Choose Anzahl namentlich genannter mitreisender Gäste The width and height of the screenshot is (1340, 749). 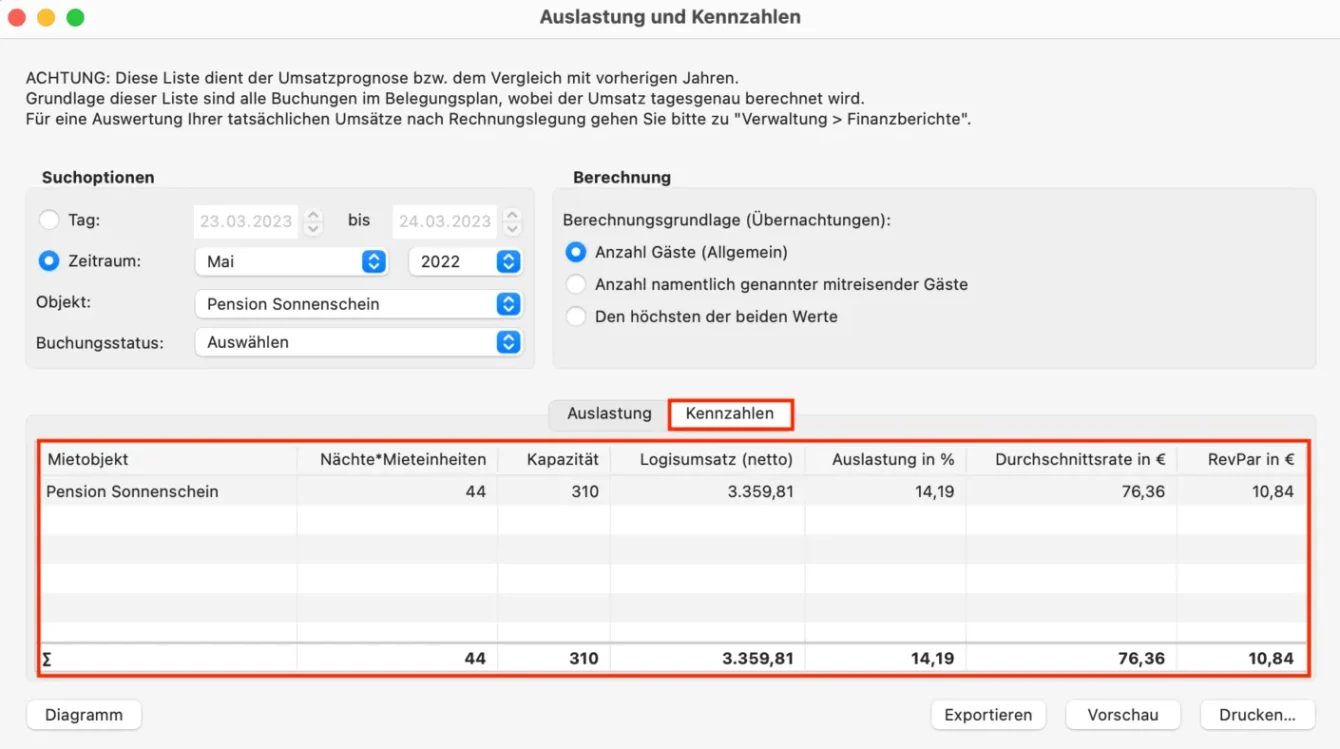point(575,284)
